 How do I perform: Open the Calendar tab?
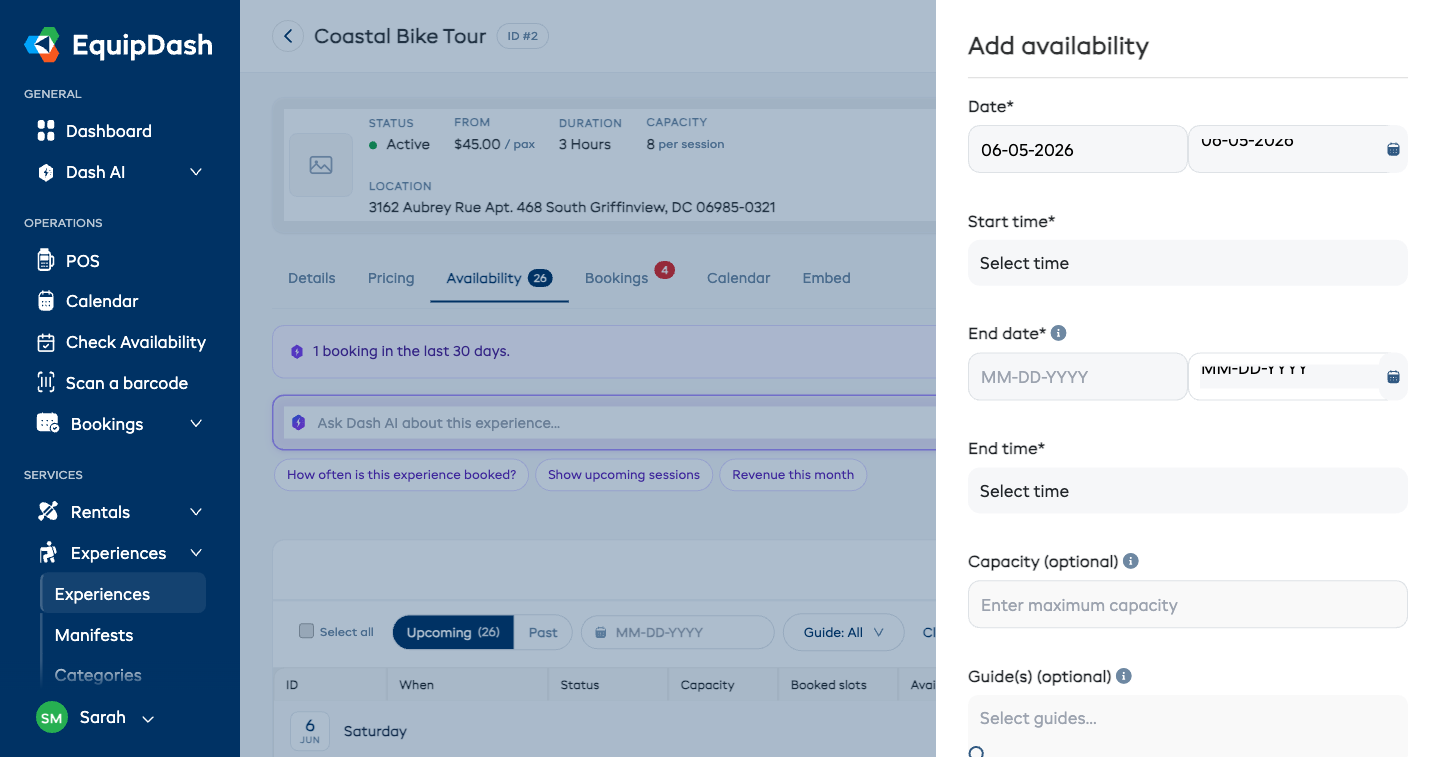pyautogui.click(x=739, y=278)
